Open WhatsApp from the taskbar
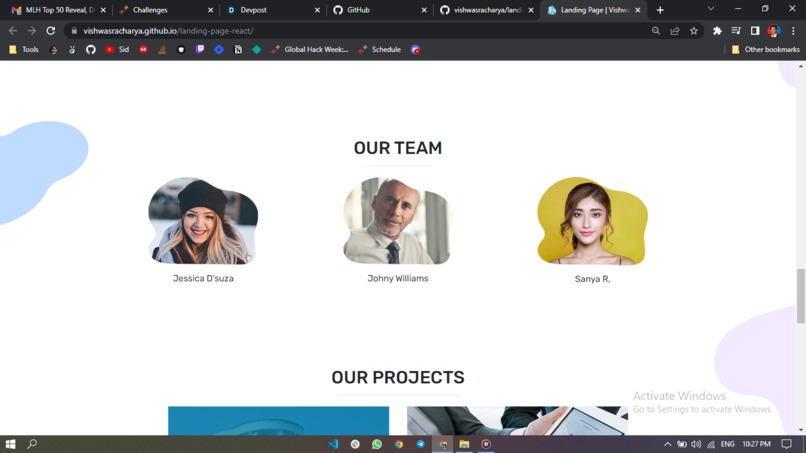806x453 pixels. (377, 444)
